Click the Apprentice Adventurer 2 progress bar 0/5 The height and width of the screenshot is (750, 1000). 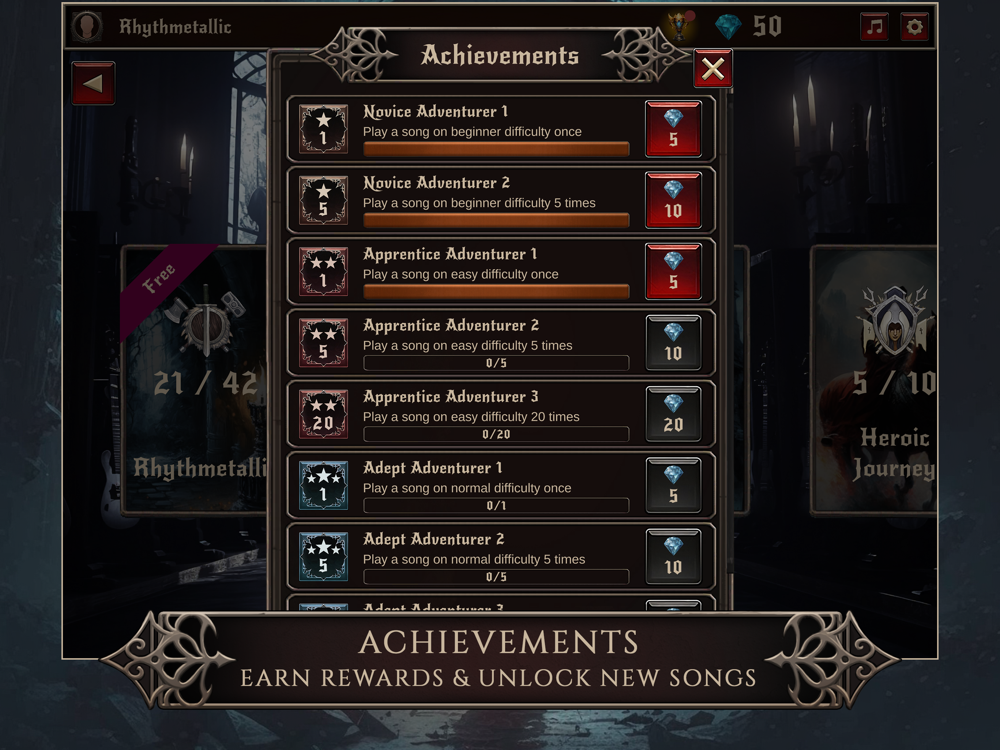496,363
